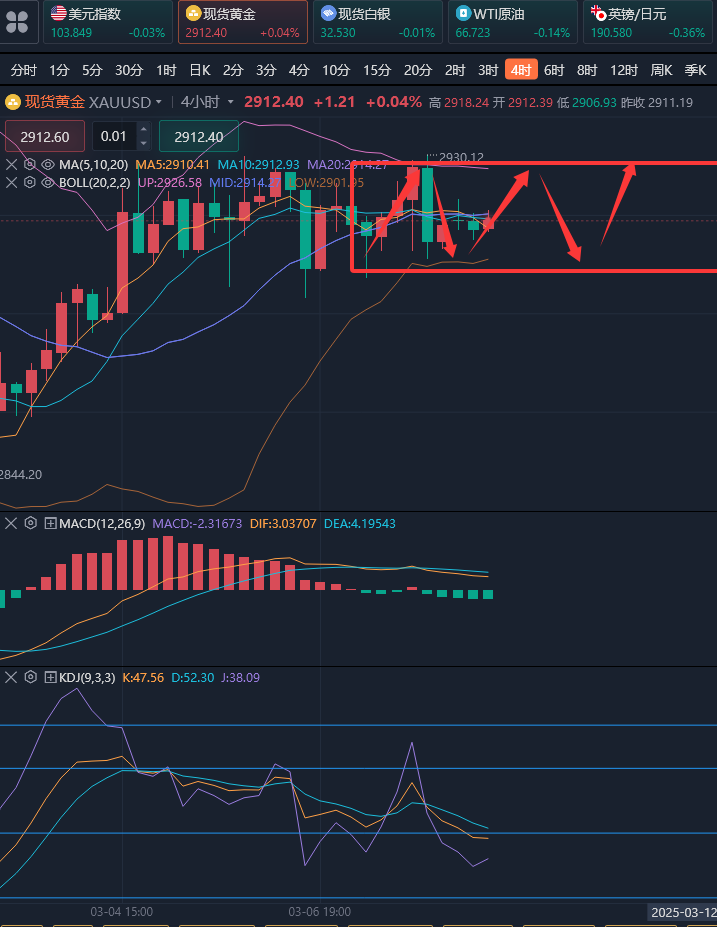Expand the KDJ panel with plus icon
Image resolution: width=717 pixels, height=927 pixels.
pyautogui.click(x=51, y=678)
